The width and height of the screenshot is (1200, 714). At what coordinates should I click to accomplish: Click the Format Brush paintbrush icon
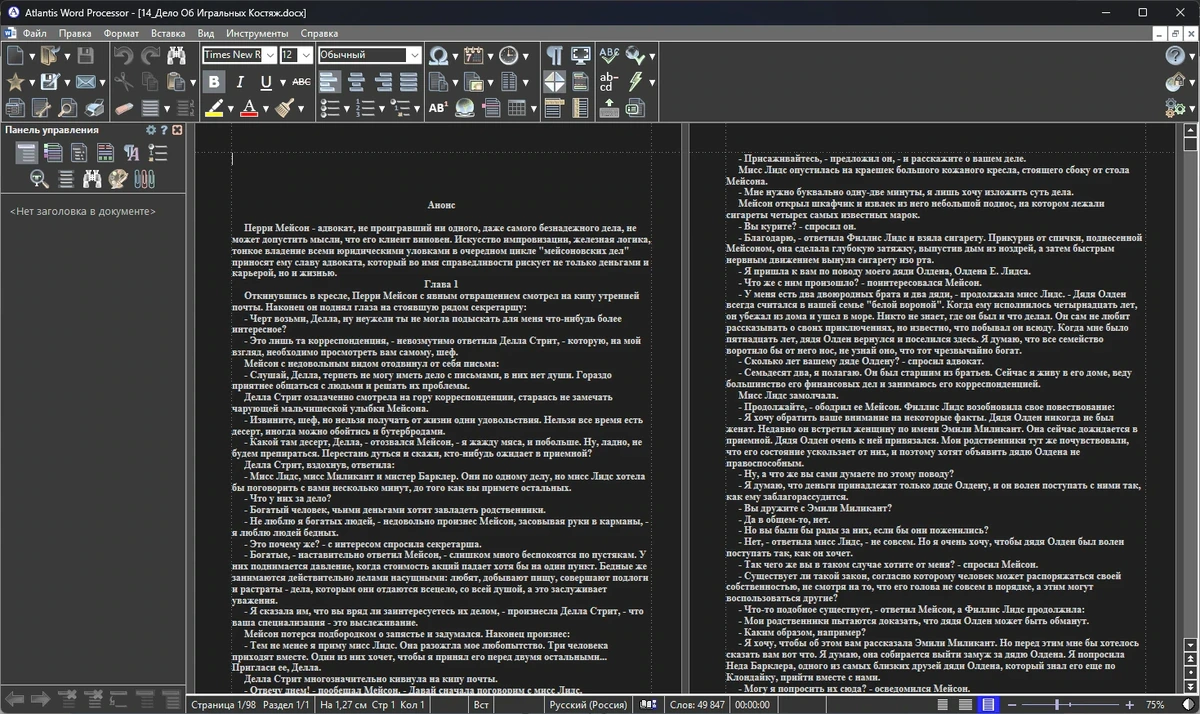tap(285, 108)
